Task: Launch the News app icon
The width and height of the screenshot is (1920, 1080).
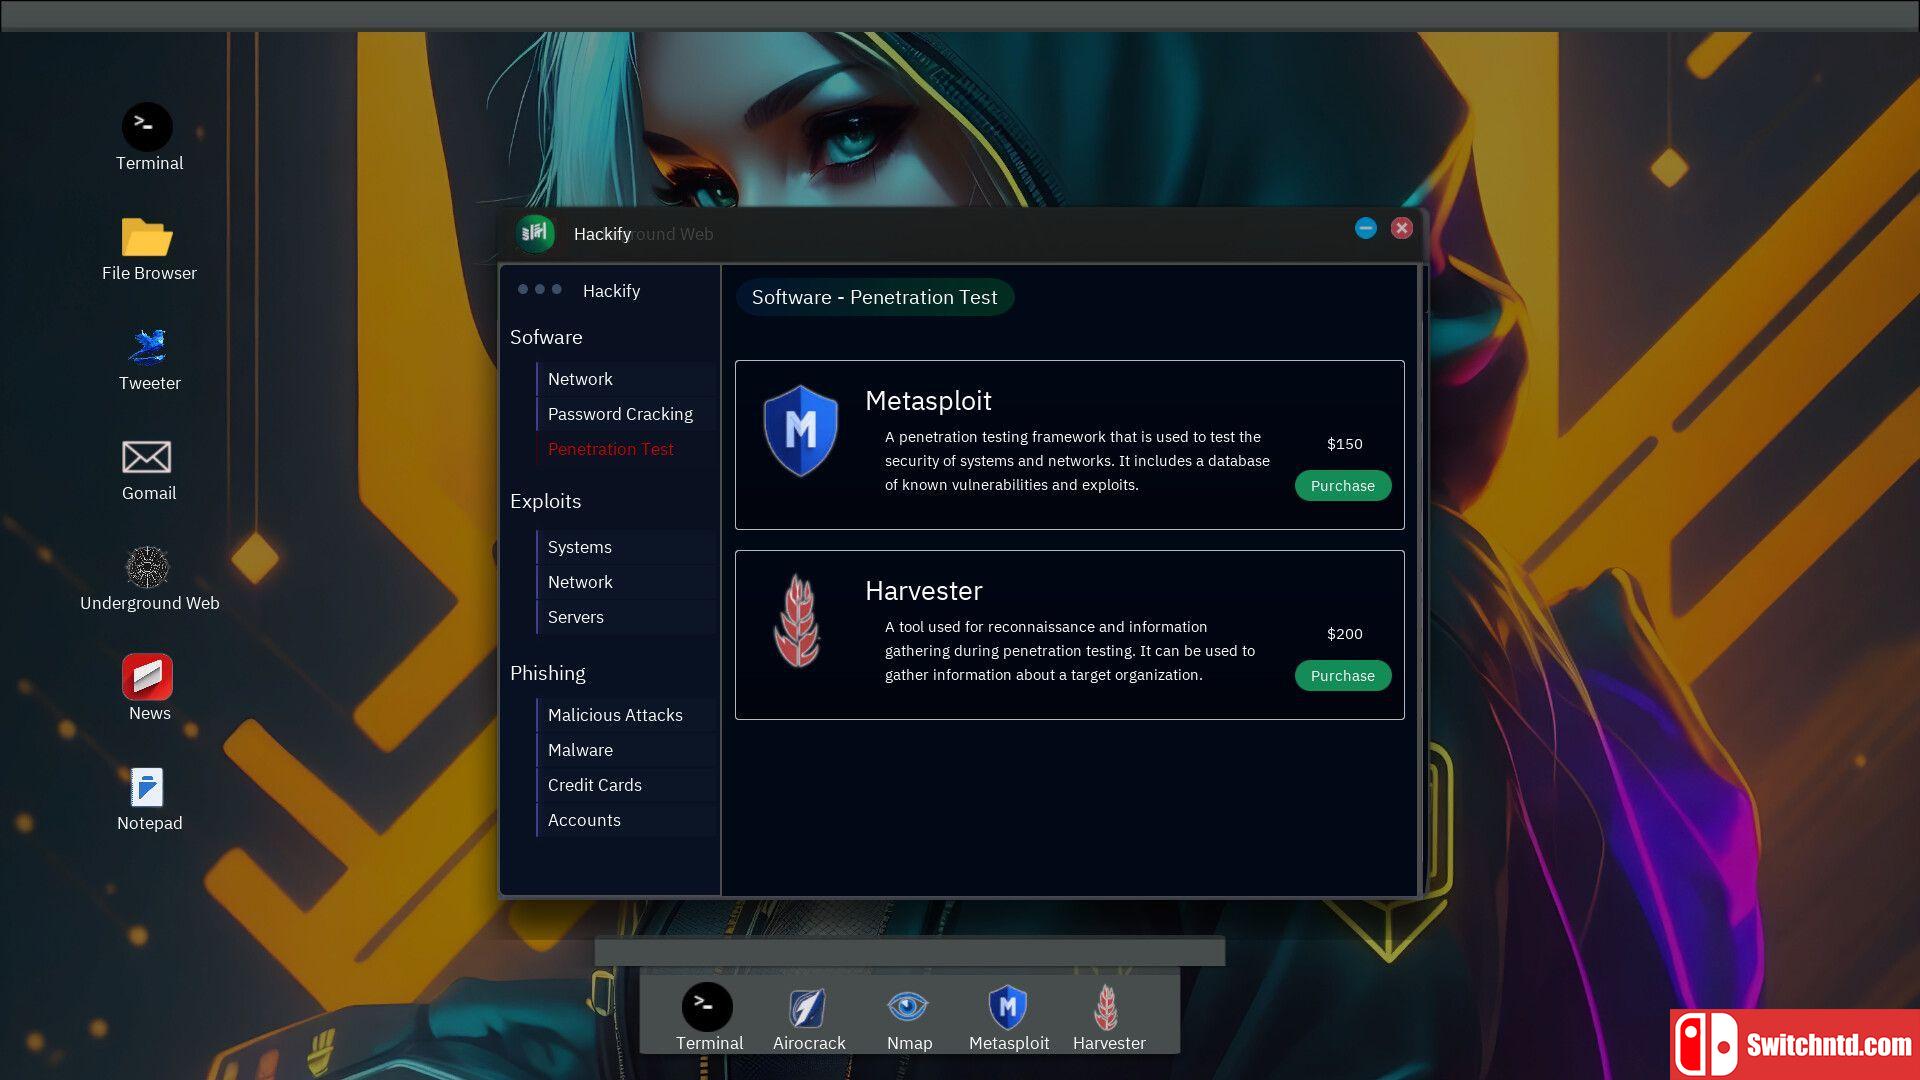Action: [x=147, y=677]
